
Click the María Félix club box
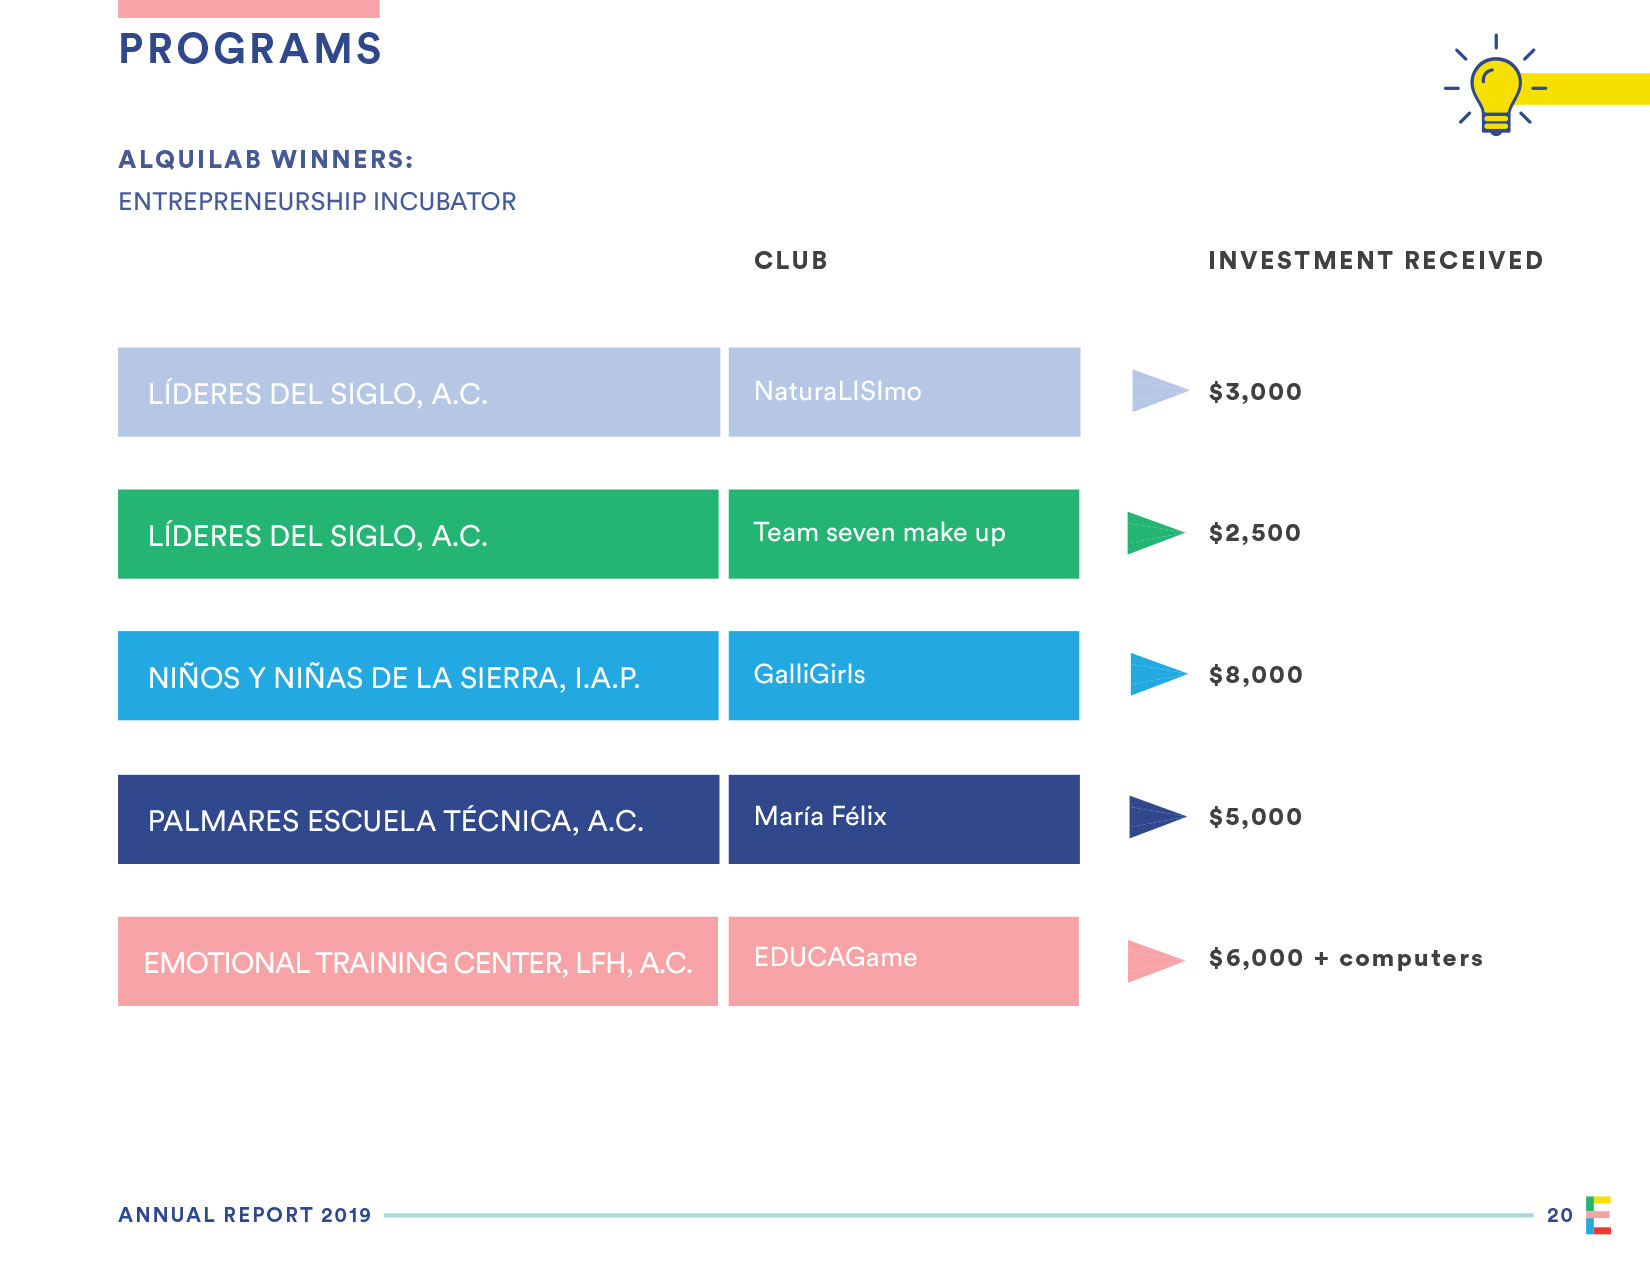(x=903, y=819)
